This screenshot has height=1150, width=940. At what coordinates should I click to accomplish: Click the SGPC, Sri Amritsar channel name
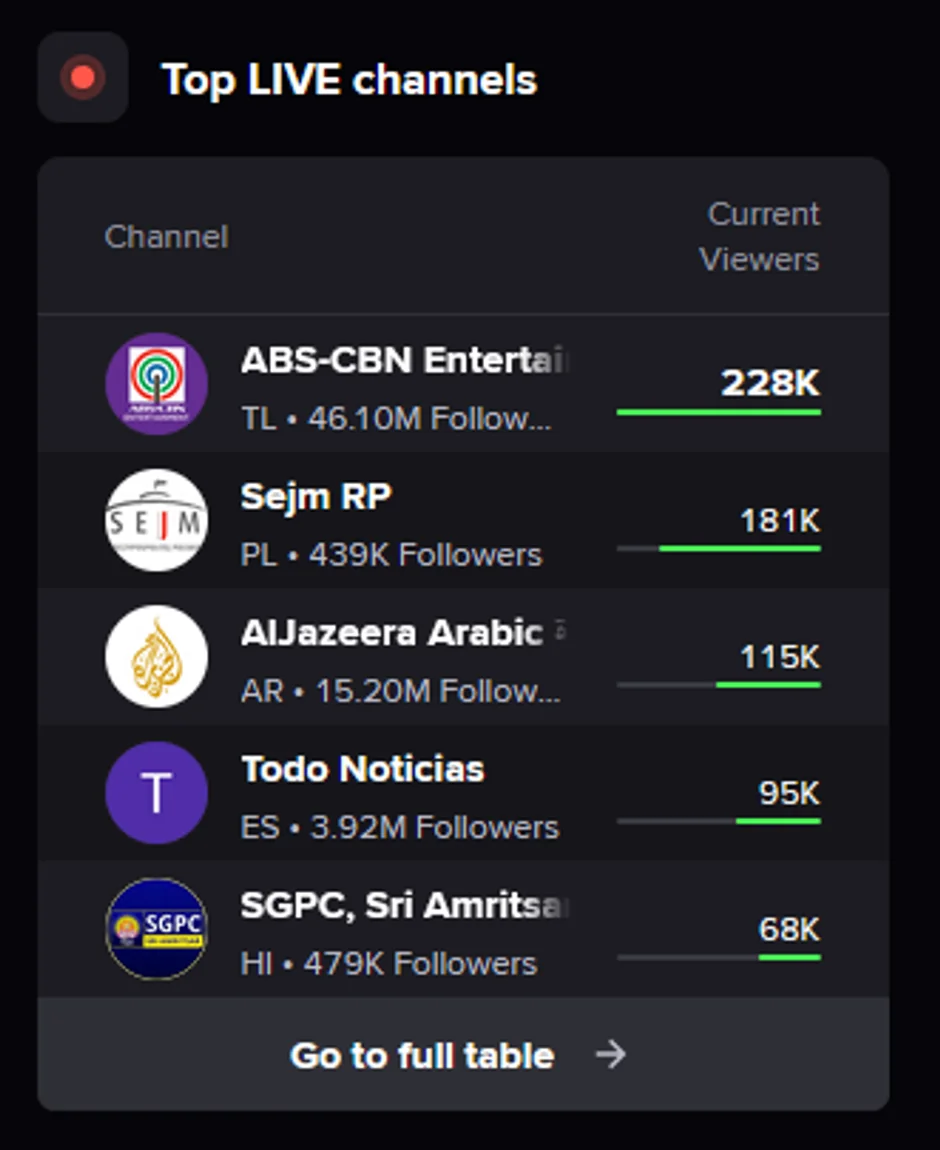pyautogui.click(x=404, y=905)
